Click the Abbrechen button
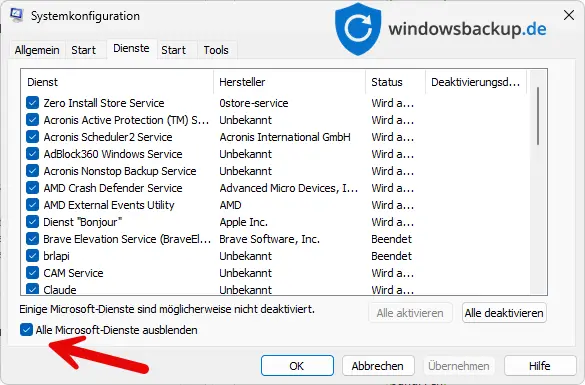This screenshot has width=585, height=385. coord(378,366)
